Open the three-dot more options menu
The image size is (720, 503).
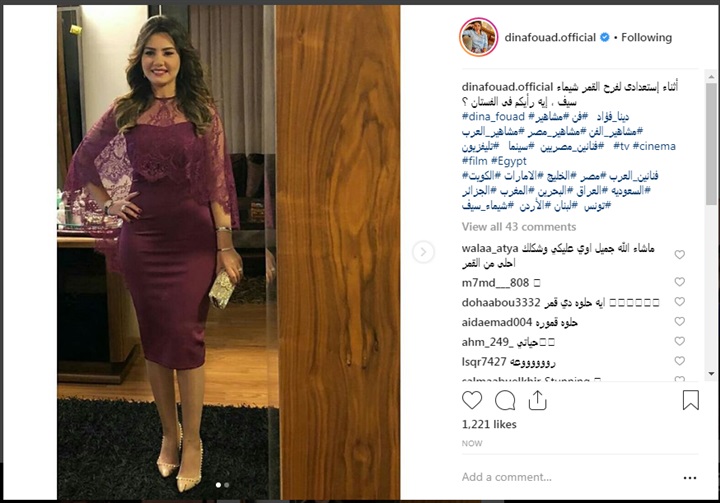pyautogui.click(x=690, y=478)
